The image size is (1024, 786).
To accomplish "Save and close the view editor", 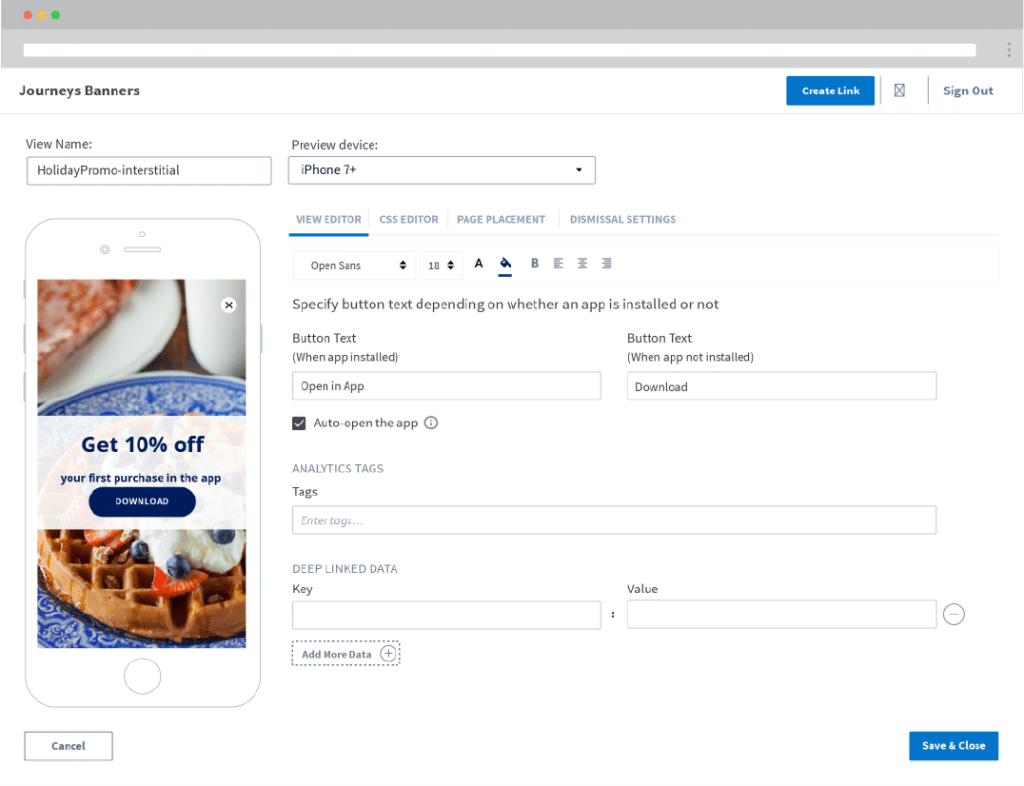I will (953, 745).
